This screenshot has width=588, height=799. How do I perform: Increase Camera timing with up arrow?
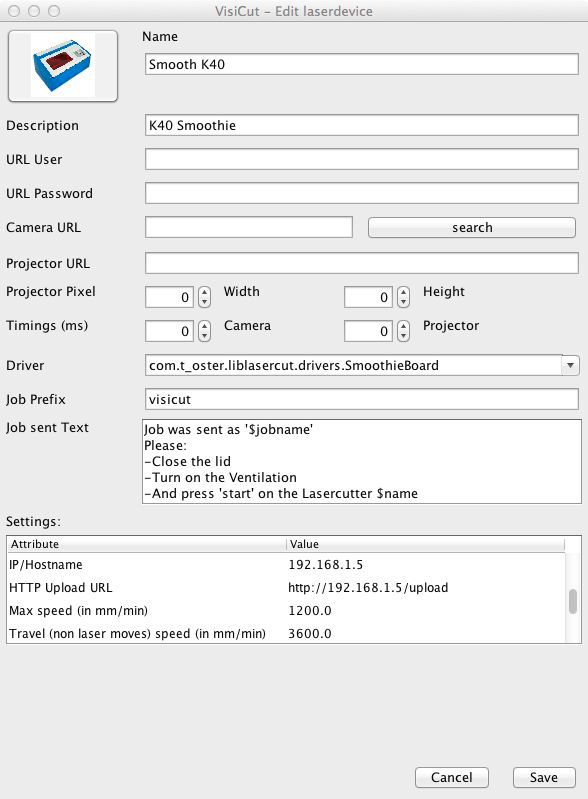pos(204,326)
